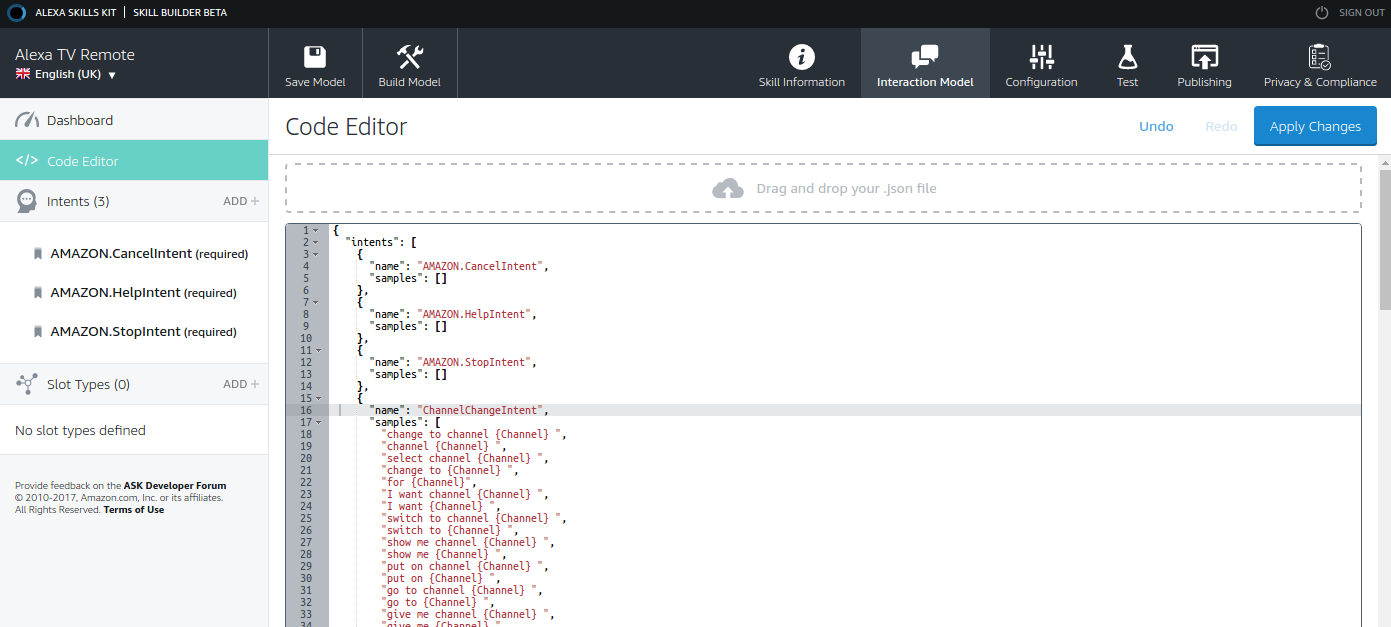Click the sign out power icon
Screen dimensions: 1391x627
click(1322, 13)
